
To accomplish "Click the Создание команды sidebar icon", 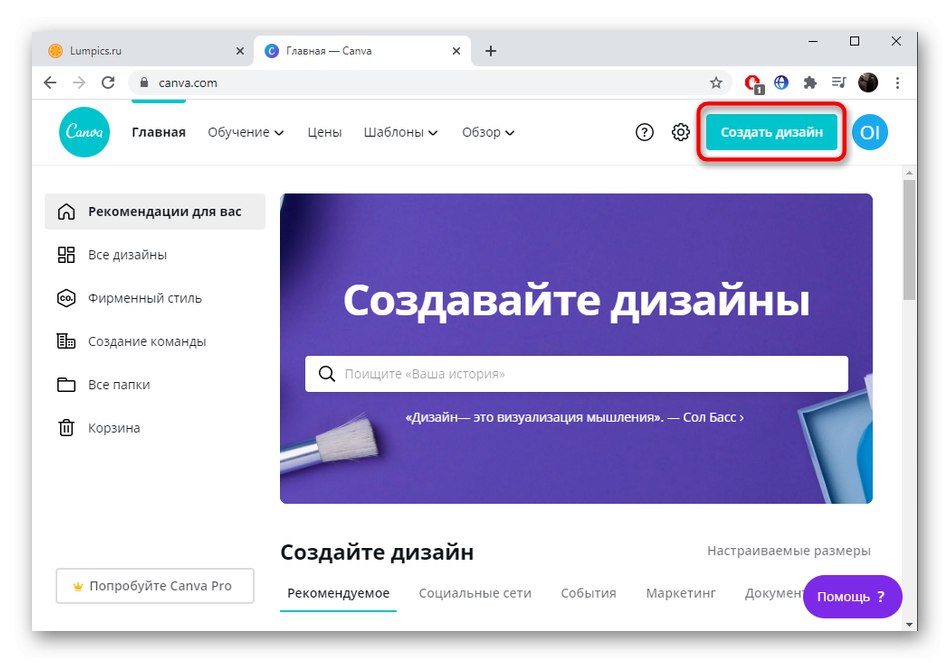I will point(67,340).
